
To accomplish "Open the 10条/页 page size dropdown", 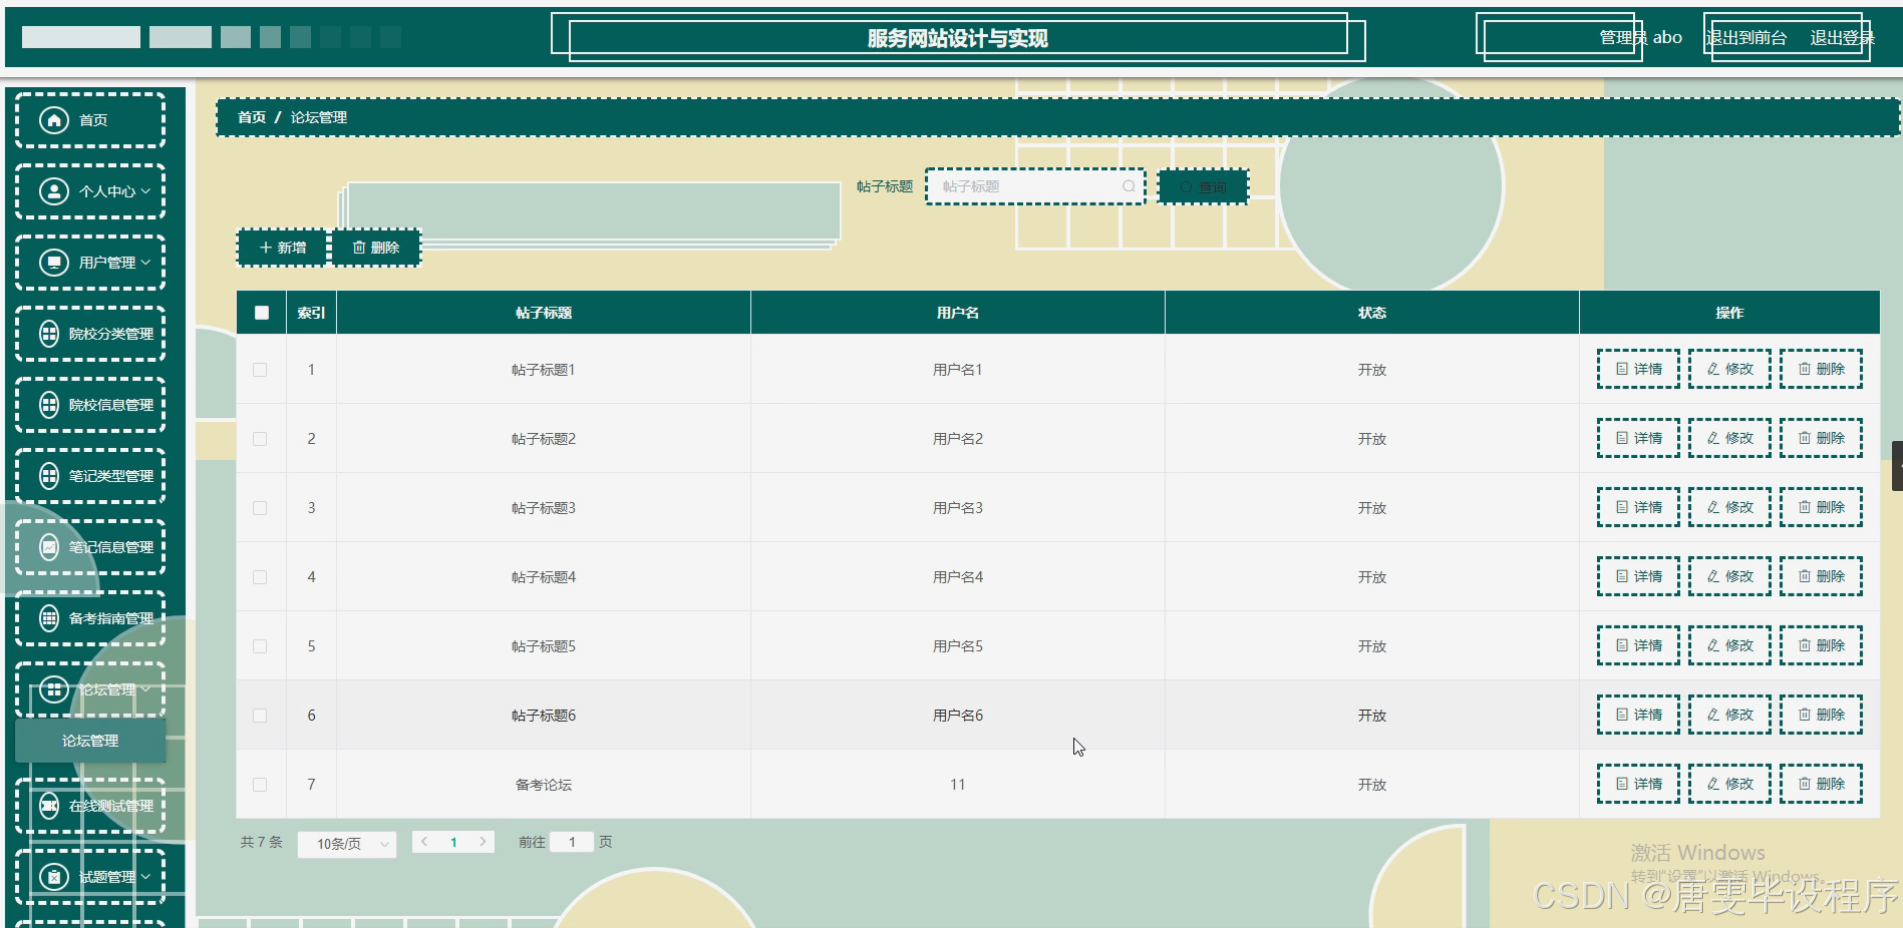I will pos(347,844).
